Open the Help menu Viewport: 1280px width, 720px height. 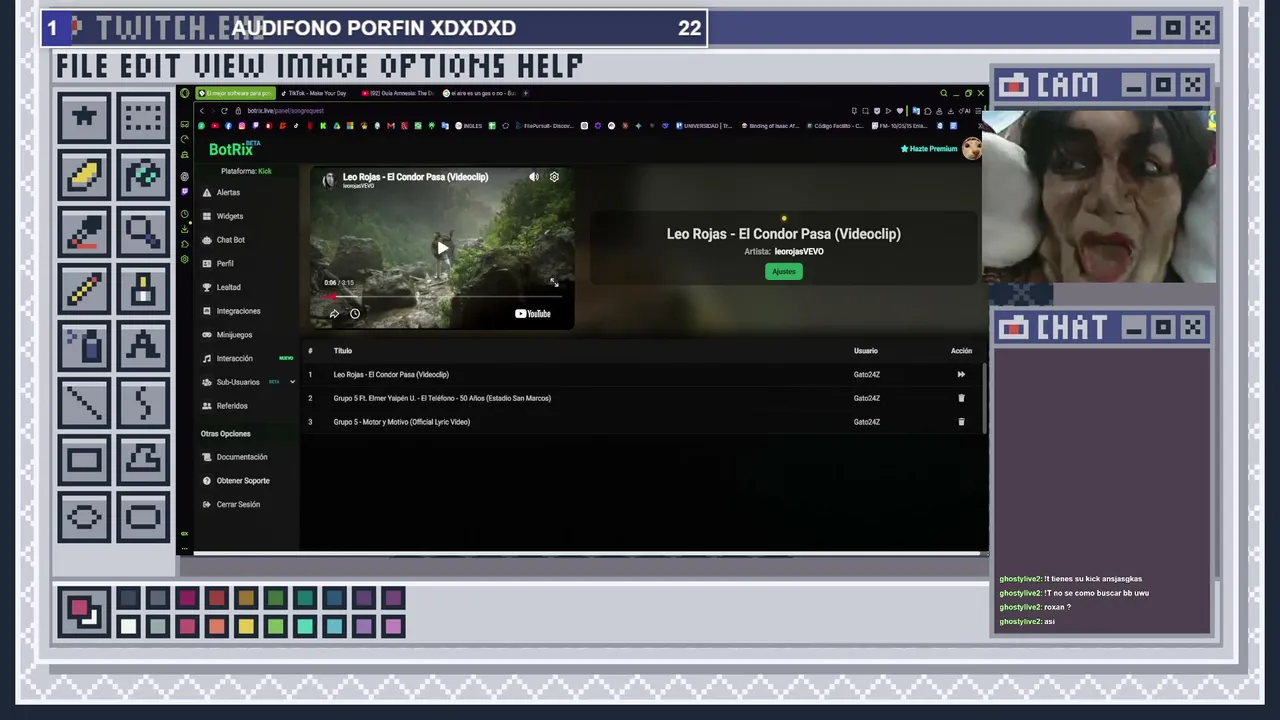tap(550, 66)
